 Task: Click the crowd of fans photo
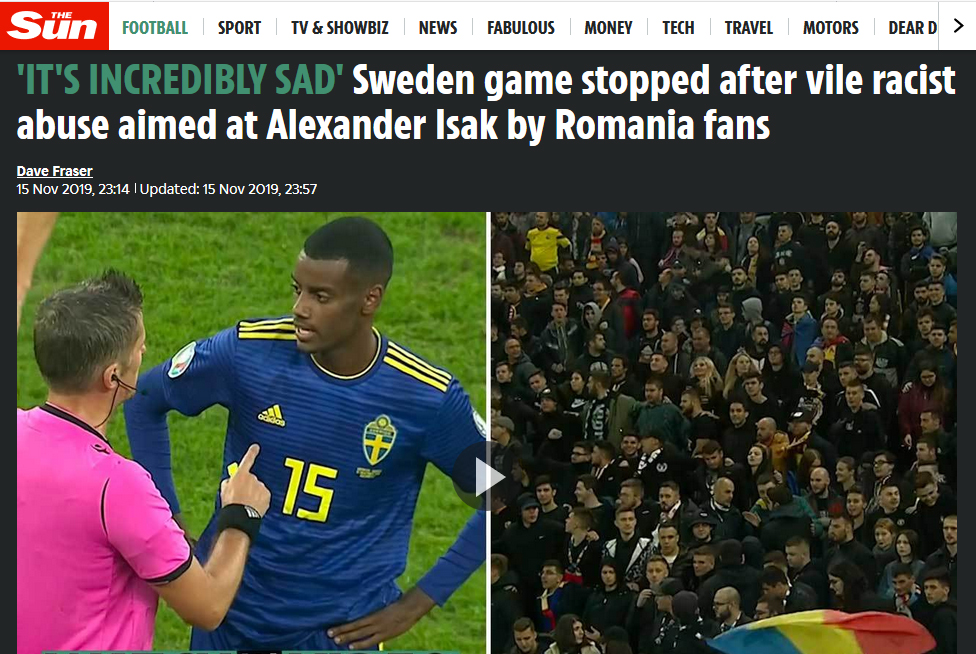pos(724,432)
